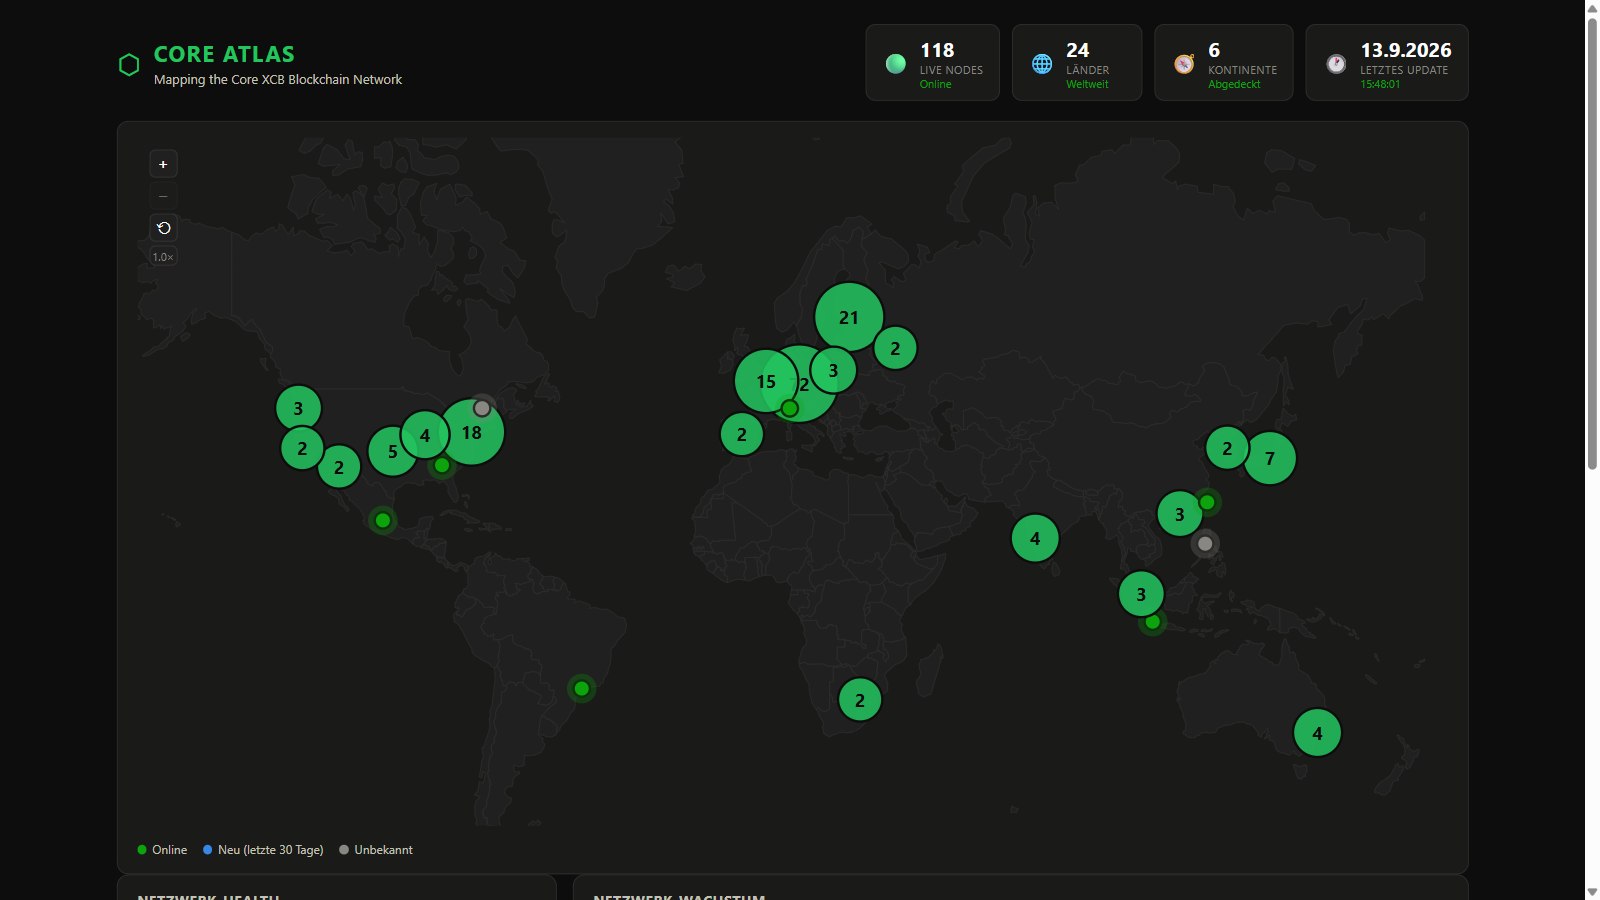
Task: Open the 18-node cluster on US East Coast
Action: click(x=471, y=432)
